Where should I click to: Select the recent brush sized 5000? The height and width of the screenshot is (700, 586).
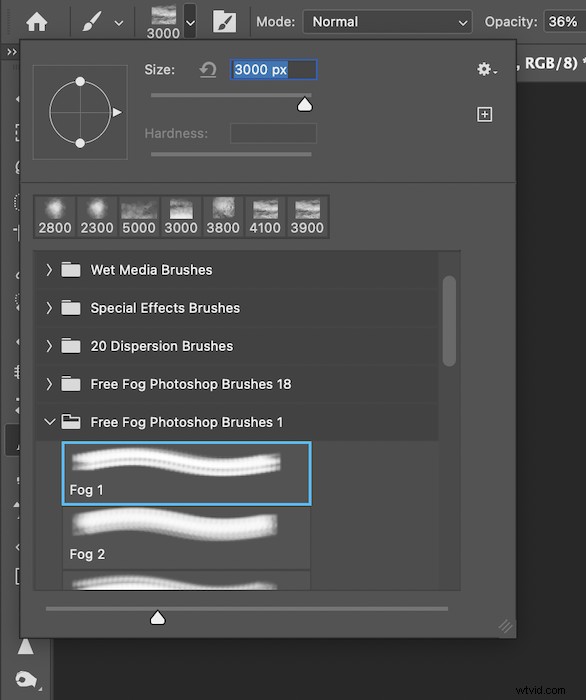(139, 217)
